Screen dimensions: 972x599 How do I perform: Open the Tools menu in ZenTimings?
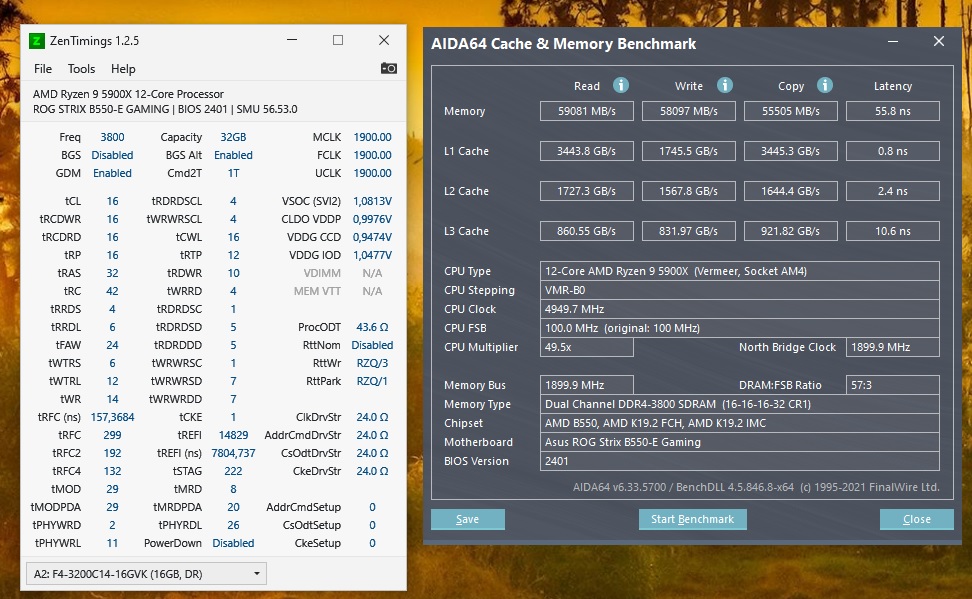tap(81, 69)
